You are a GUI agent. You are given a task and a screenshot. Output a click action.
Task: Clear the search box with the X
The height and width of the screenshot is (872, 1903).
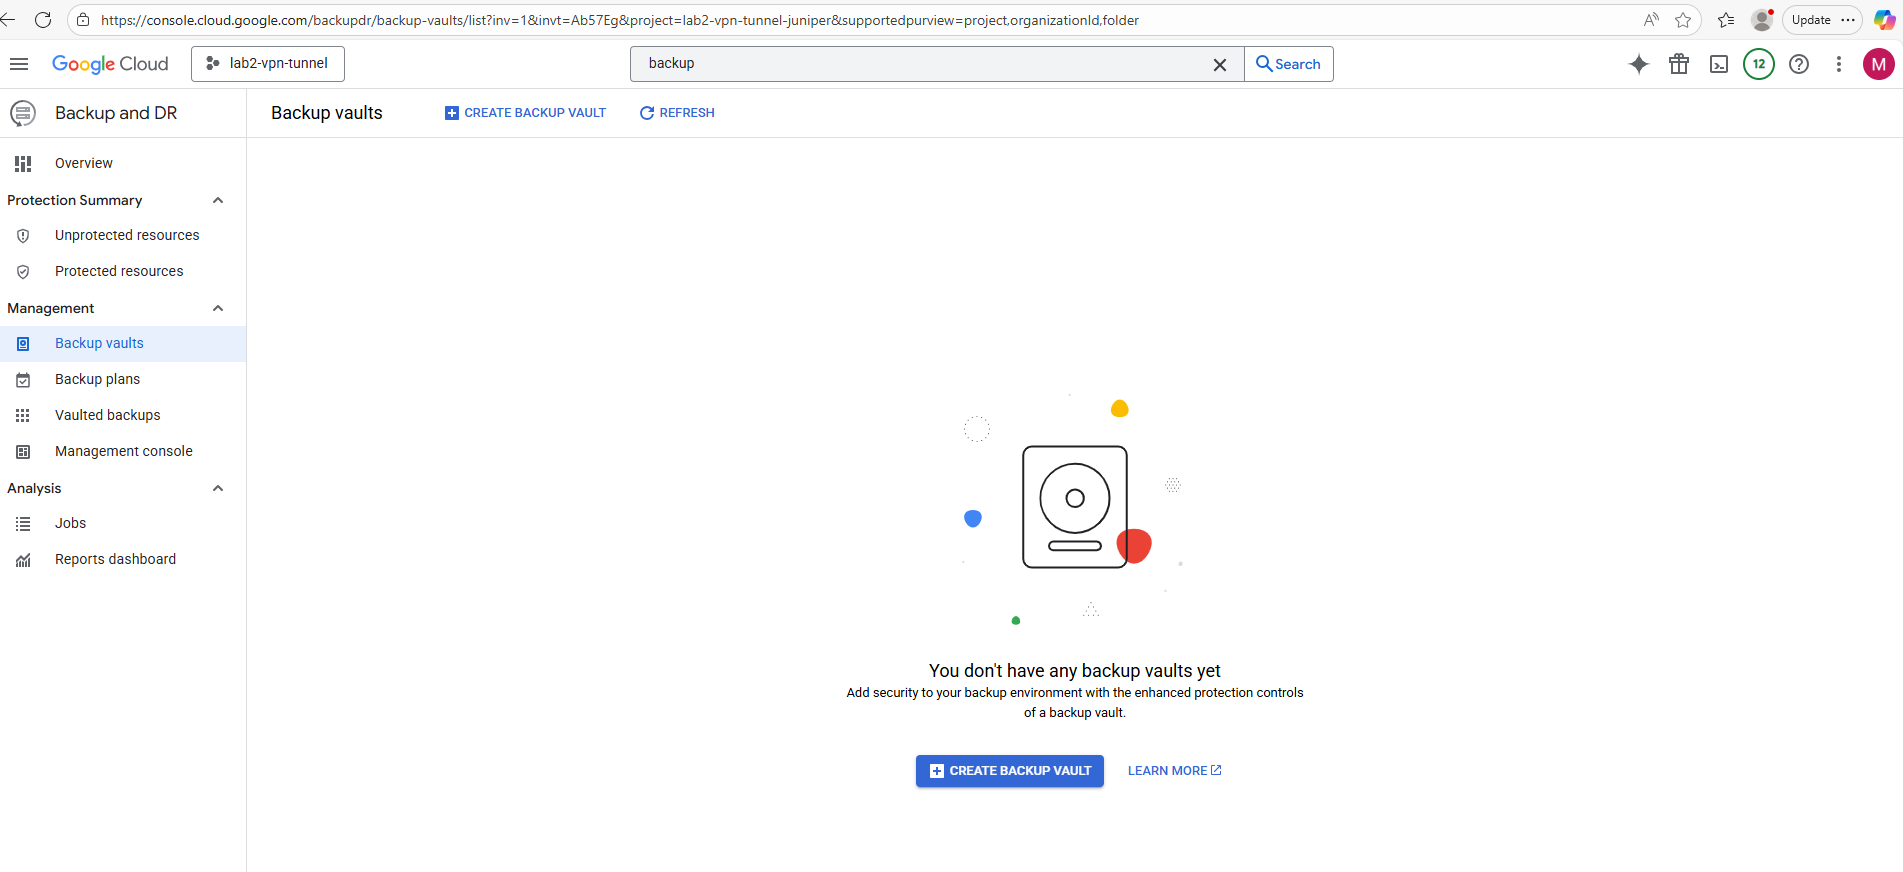coord(1220,64)
